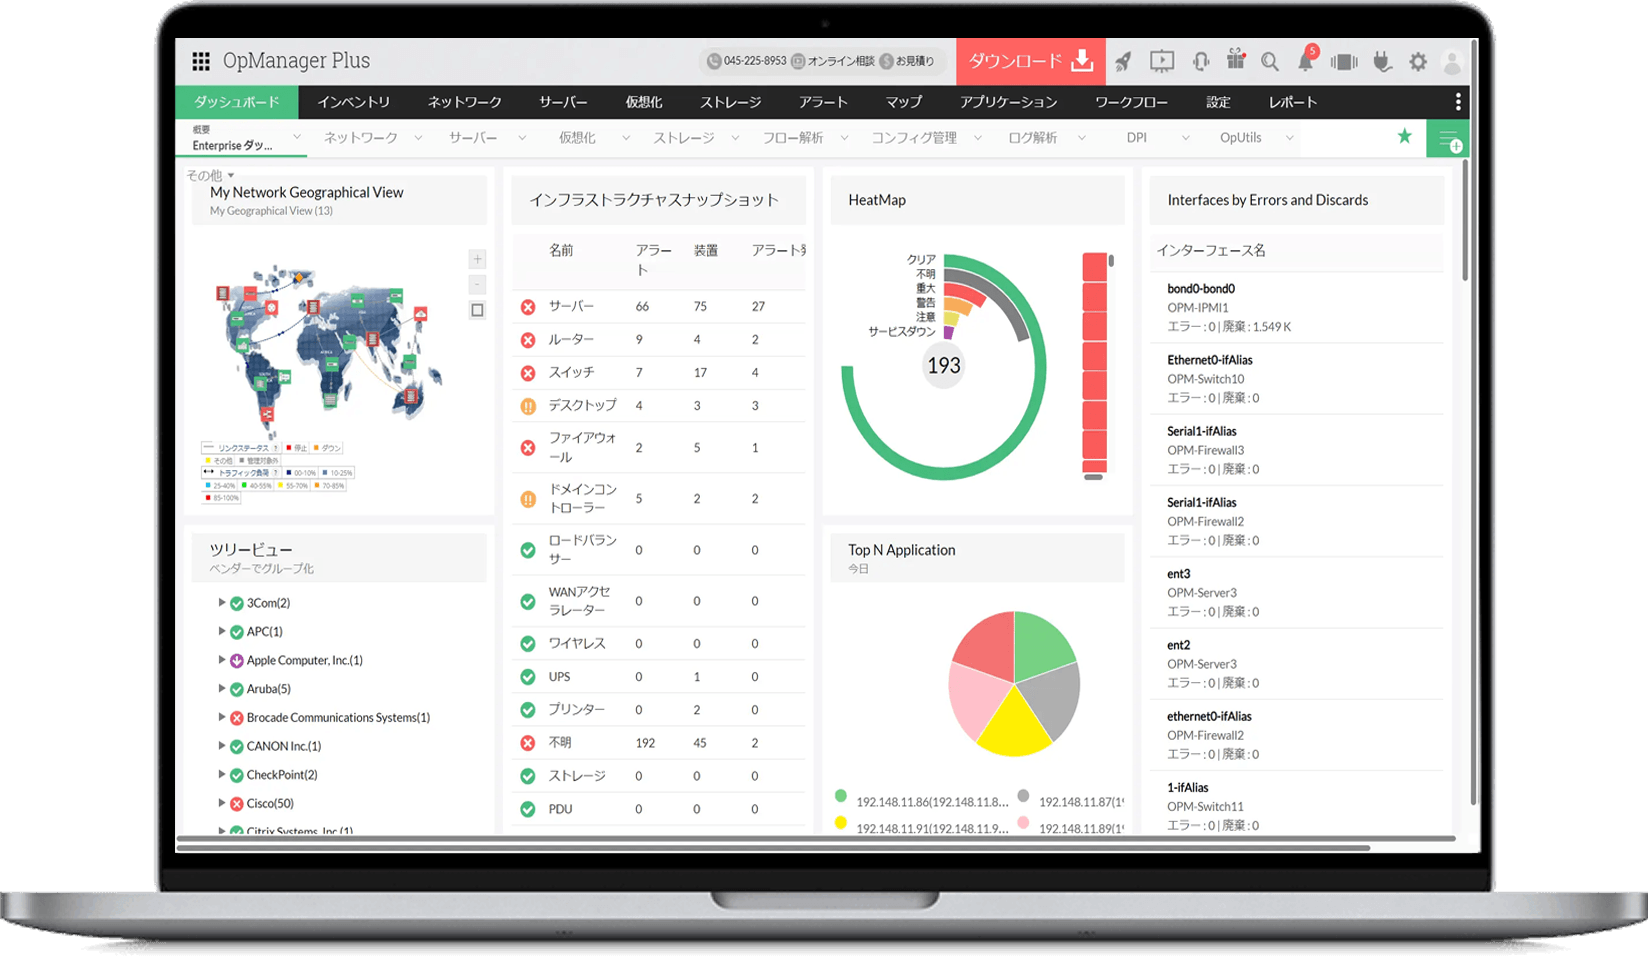The image size is (1648, 960).
Task: Zoom in on the geographical map
Action: pyautogui.click(x=477, y=259)
